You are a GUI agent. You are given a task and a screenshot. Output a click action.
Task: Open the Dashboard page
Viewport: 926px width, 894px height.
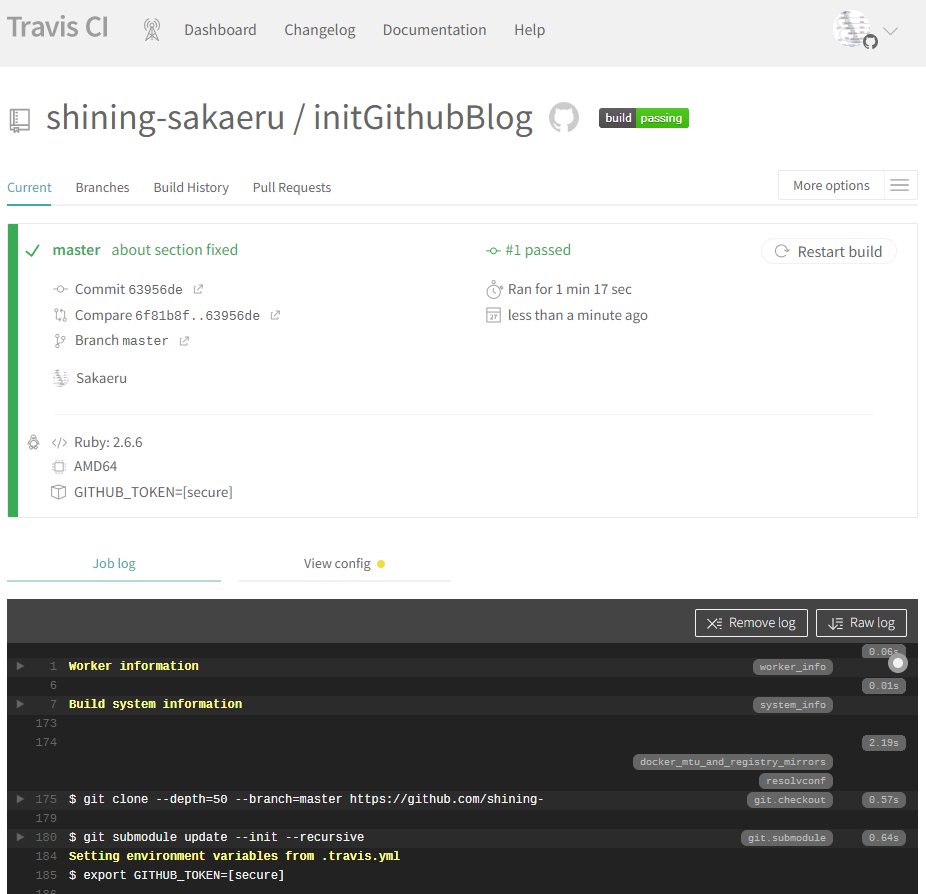point(220,30)
